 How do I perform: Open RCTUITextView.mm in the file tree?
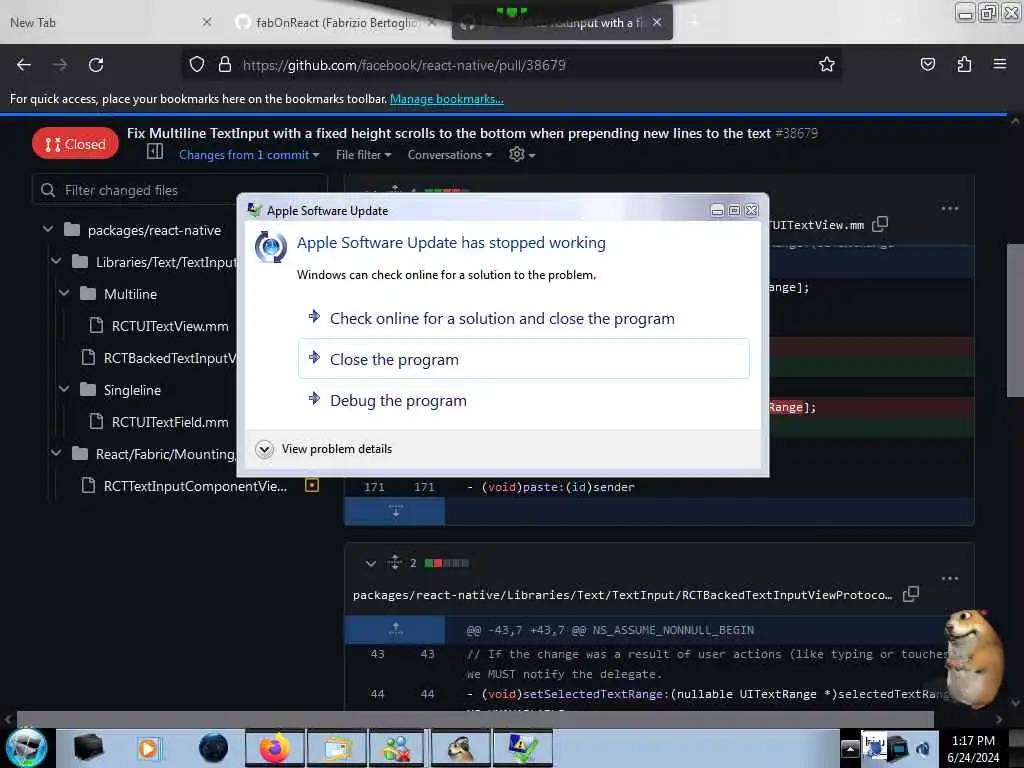(x=170, y=326)
